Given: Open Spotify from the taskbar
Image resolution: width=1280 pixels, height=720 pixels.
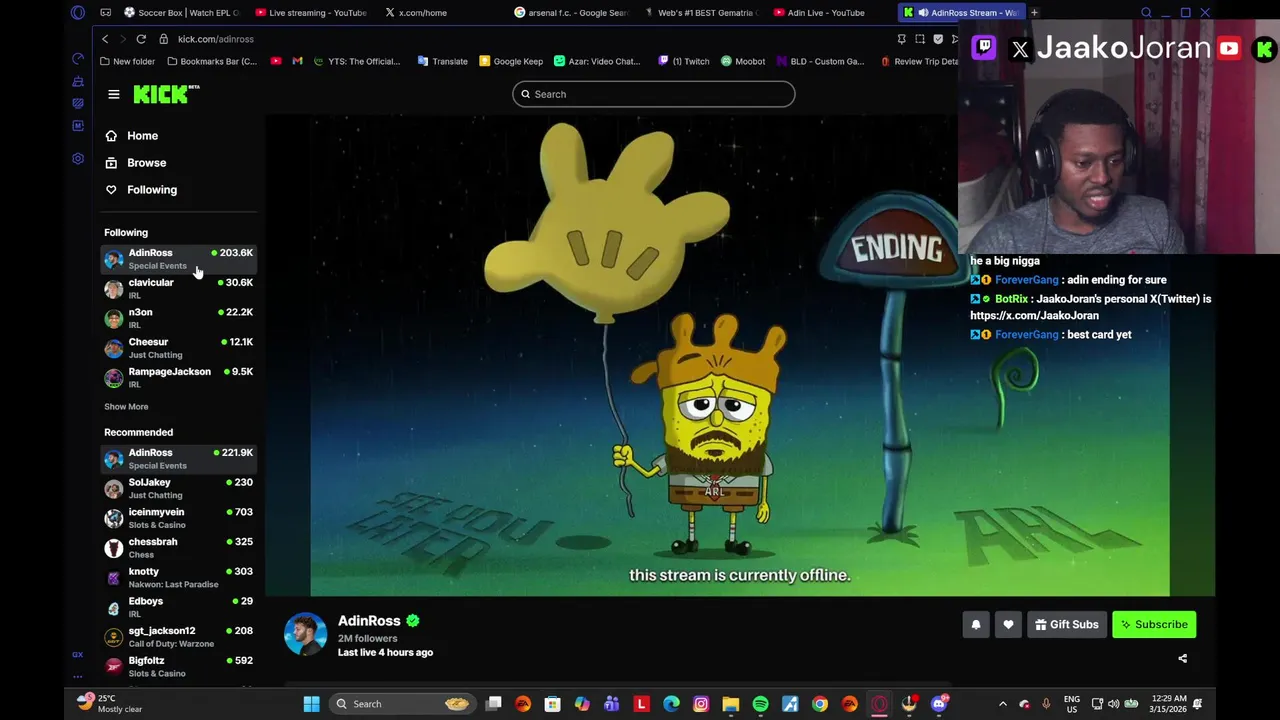Looking at the screenshot, I should click(760, 705).
